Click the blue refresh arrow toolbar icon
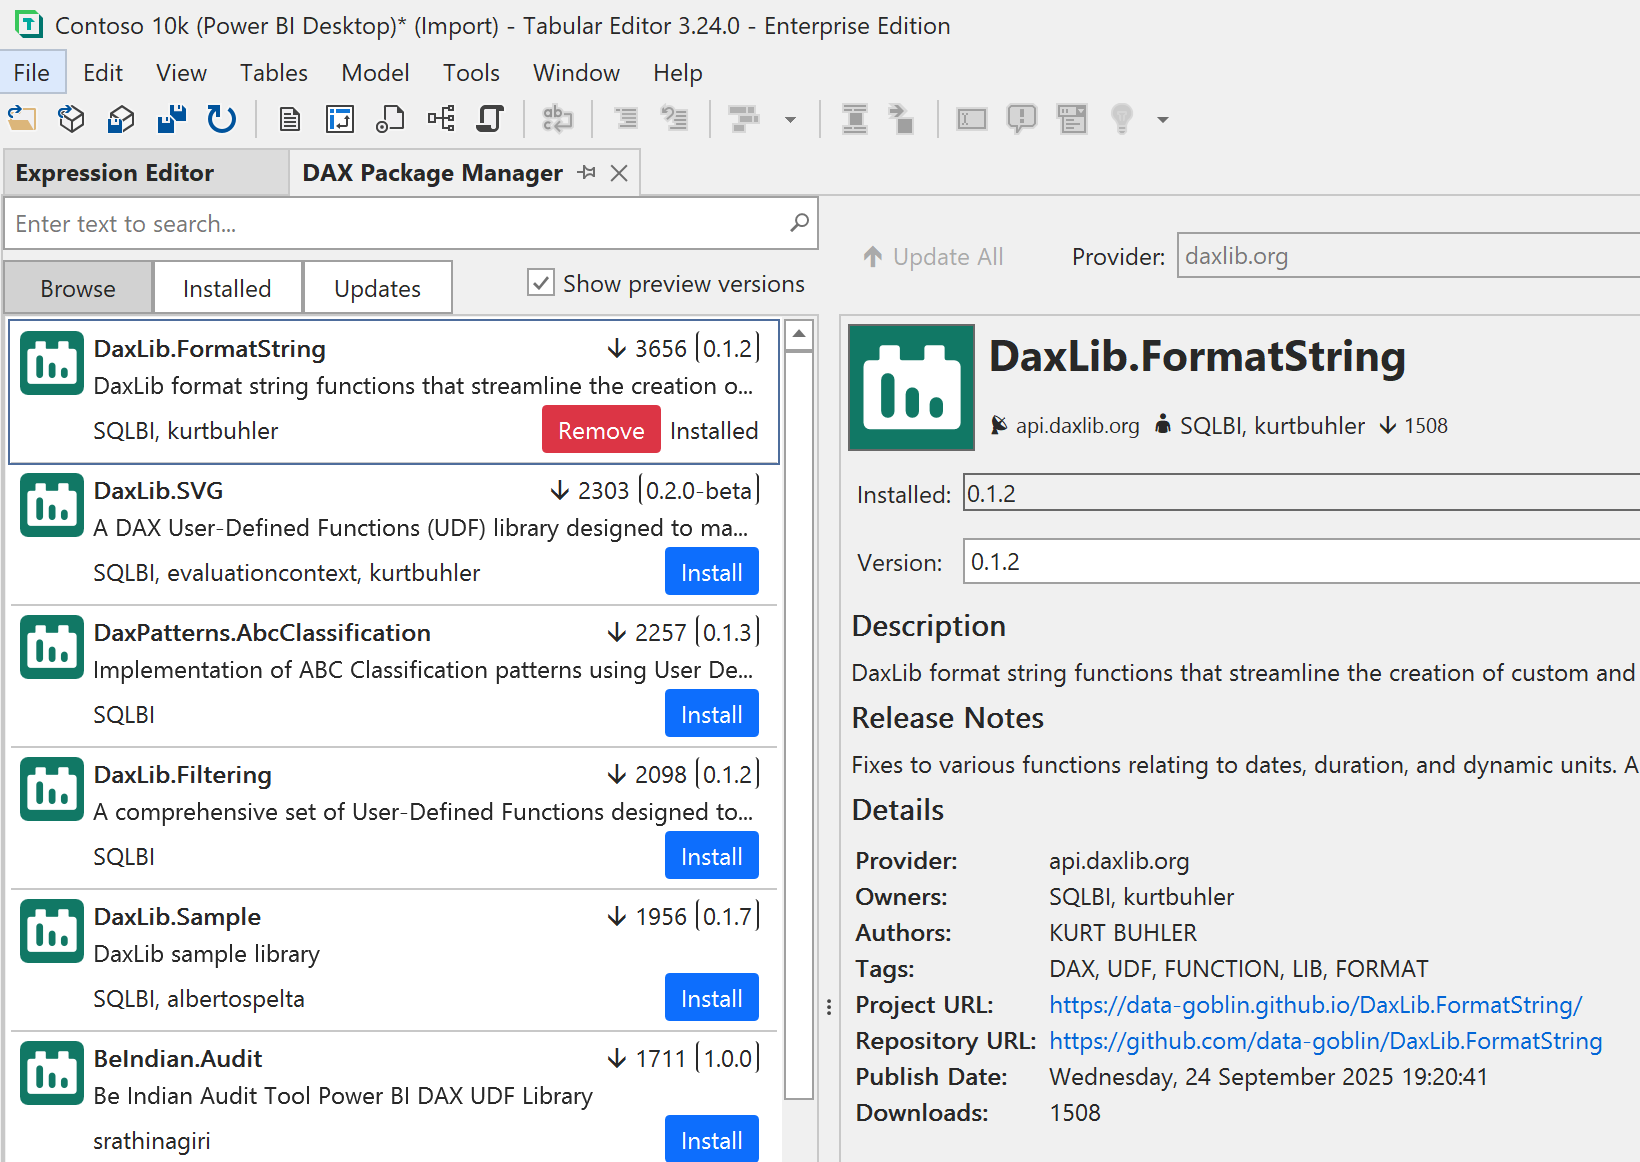 click(x=221, y=119)
